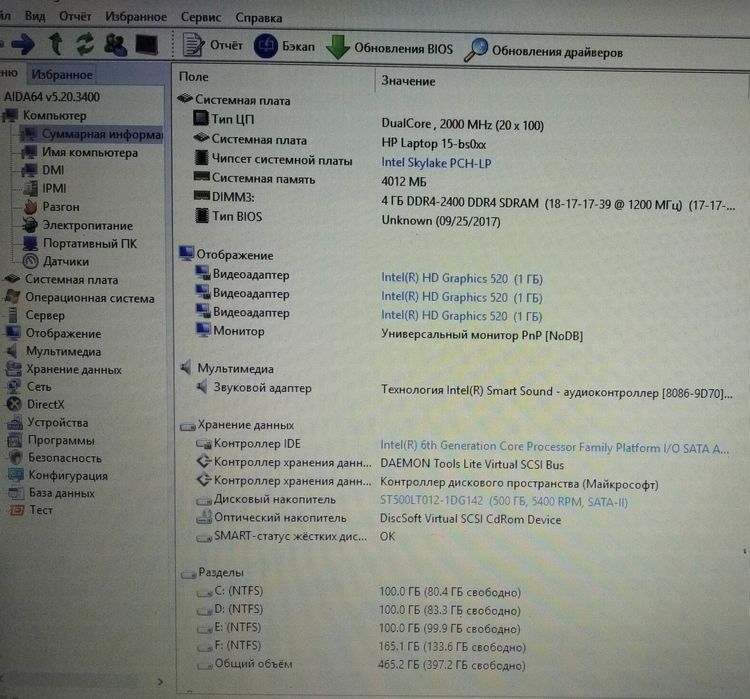Select DirectX tree item

coord(35,404)
